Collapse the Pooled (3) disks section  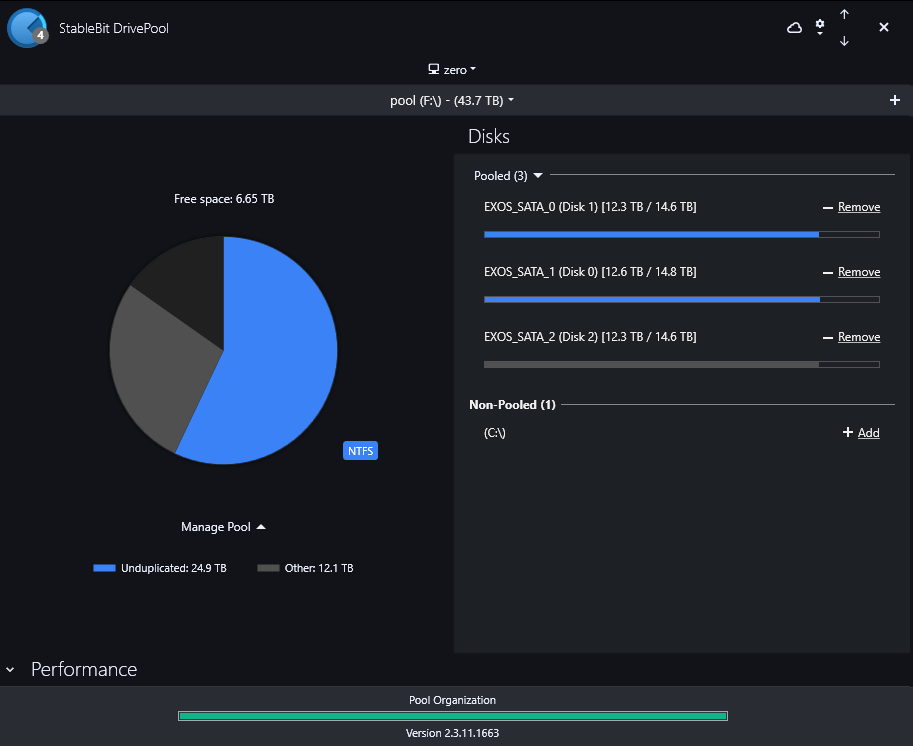[508, 175]
